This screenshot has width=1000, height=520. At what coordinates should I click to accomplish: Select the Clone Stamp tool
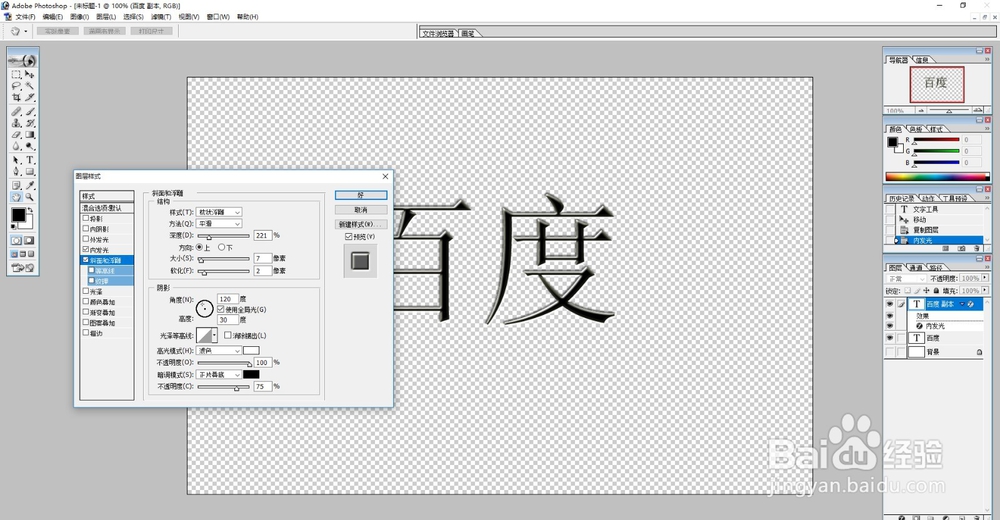[17, 123]
